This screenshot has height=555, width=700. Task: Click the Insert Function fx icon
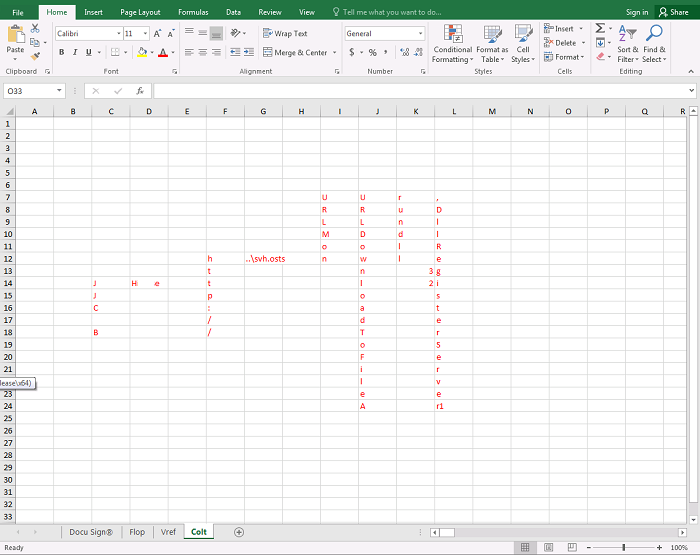140,91
